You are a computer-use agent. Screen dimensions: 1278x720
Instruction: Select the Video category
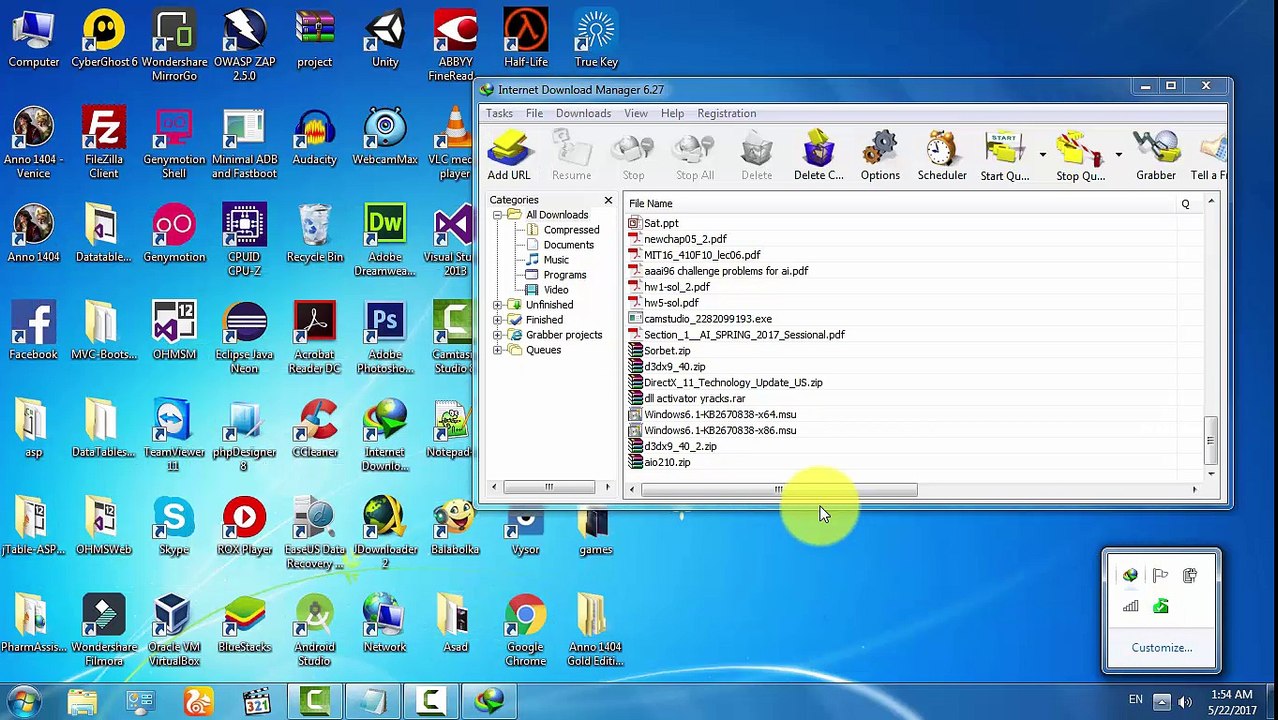[556, 290]
